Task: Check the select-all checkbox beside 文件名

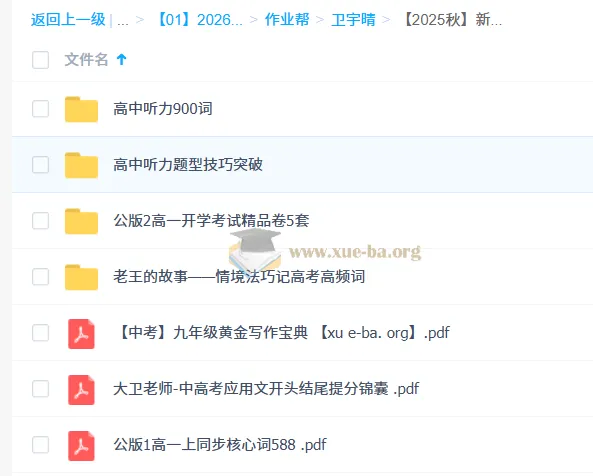Action: (x=40, y=60)
